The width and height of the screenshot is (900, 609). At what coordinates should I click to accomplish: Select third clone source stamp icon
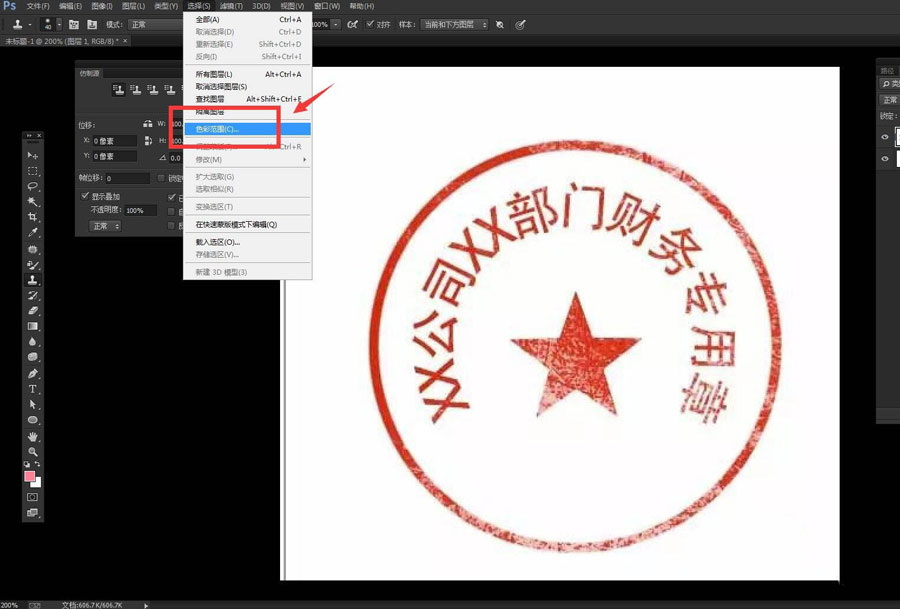pyautogui.click(x=153, y=90)
